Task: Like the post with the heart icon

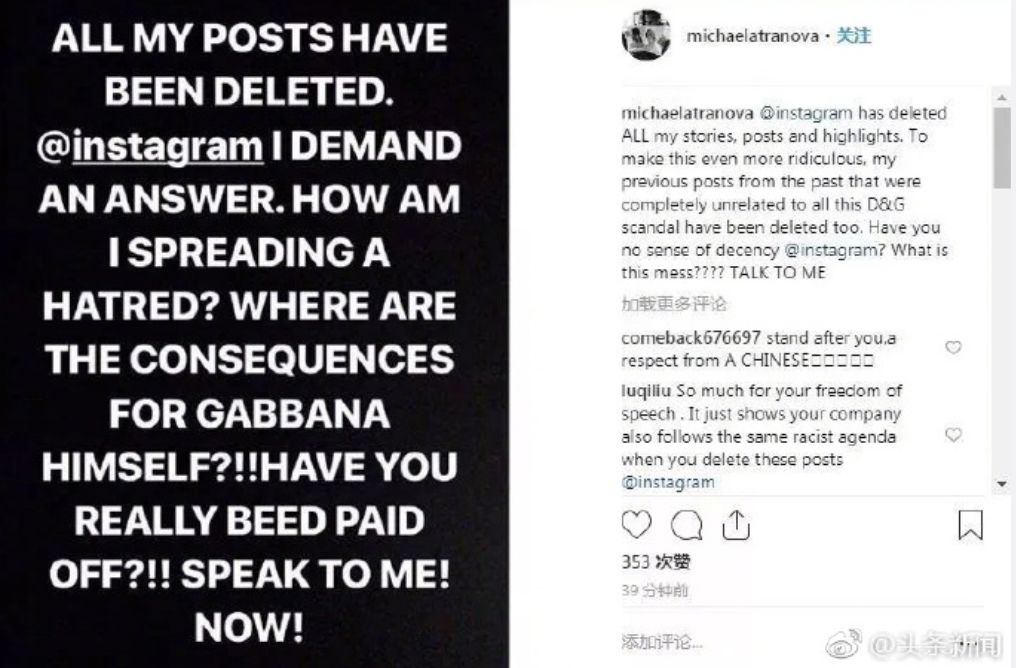Action: (636, 525)
